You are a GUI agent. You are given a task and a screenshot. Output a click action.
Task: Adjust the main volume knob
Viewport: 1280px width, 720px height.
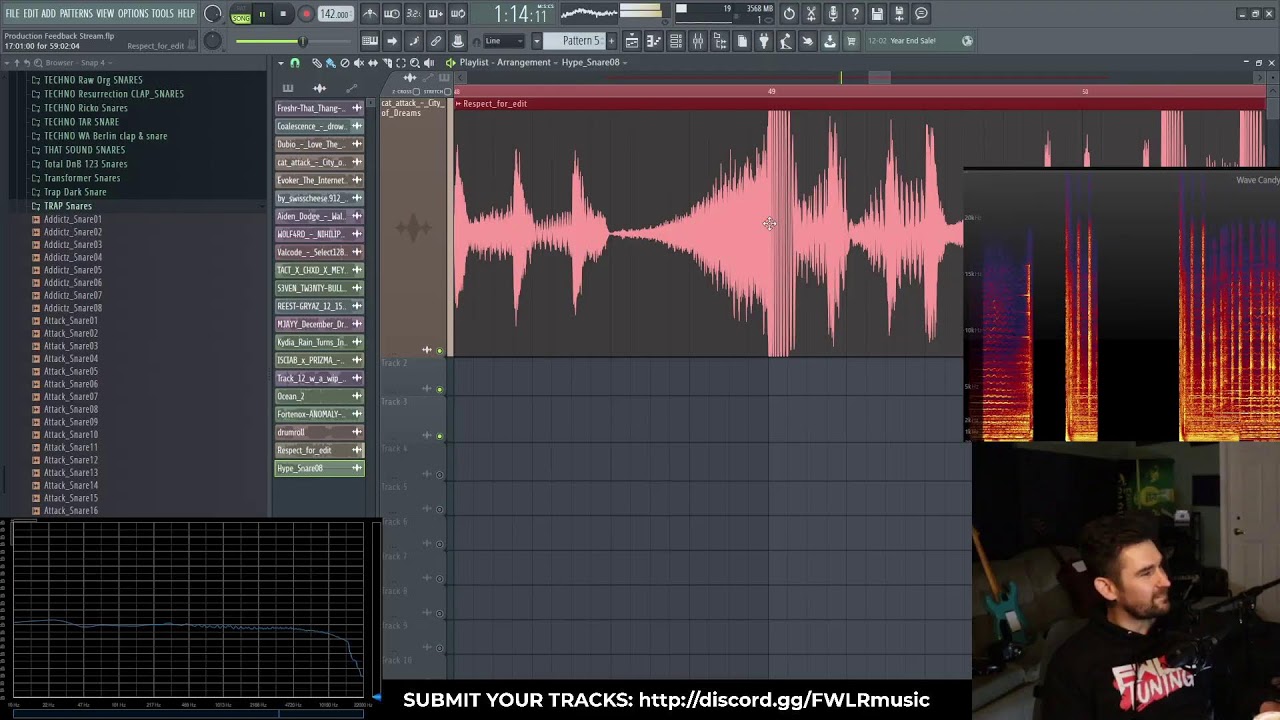pyautogui.click(x=212, y=13)
